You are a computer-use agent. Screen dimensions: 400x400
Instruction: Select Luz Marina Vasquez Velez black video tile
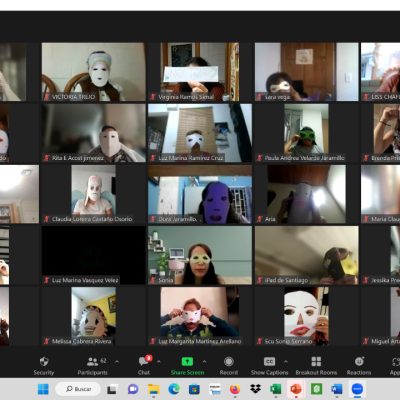point(94,255)
